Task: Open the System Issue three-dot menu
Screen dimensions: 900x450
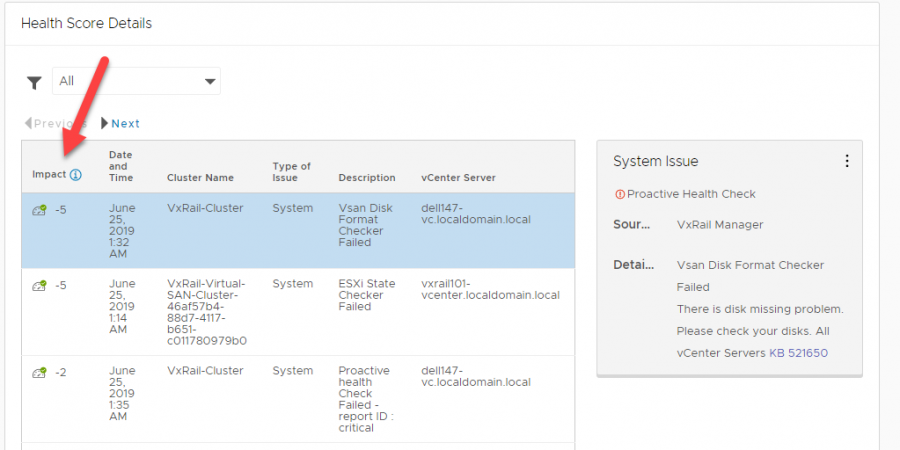Action: tap(847, 161)
